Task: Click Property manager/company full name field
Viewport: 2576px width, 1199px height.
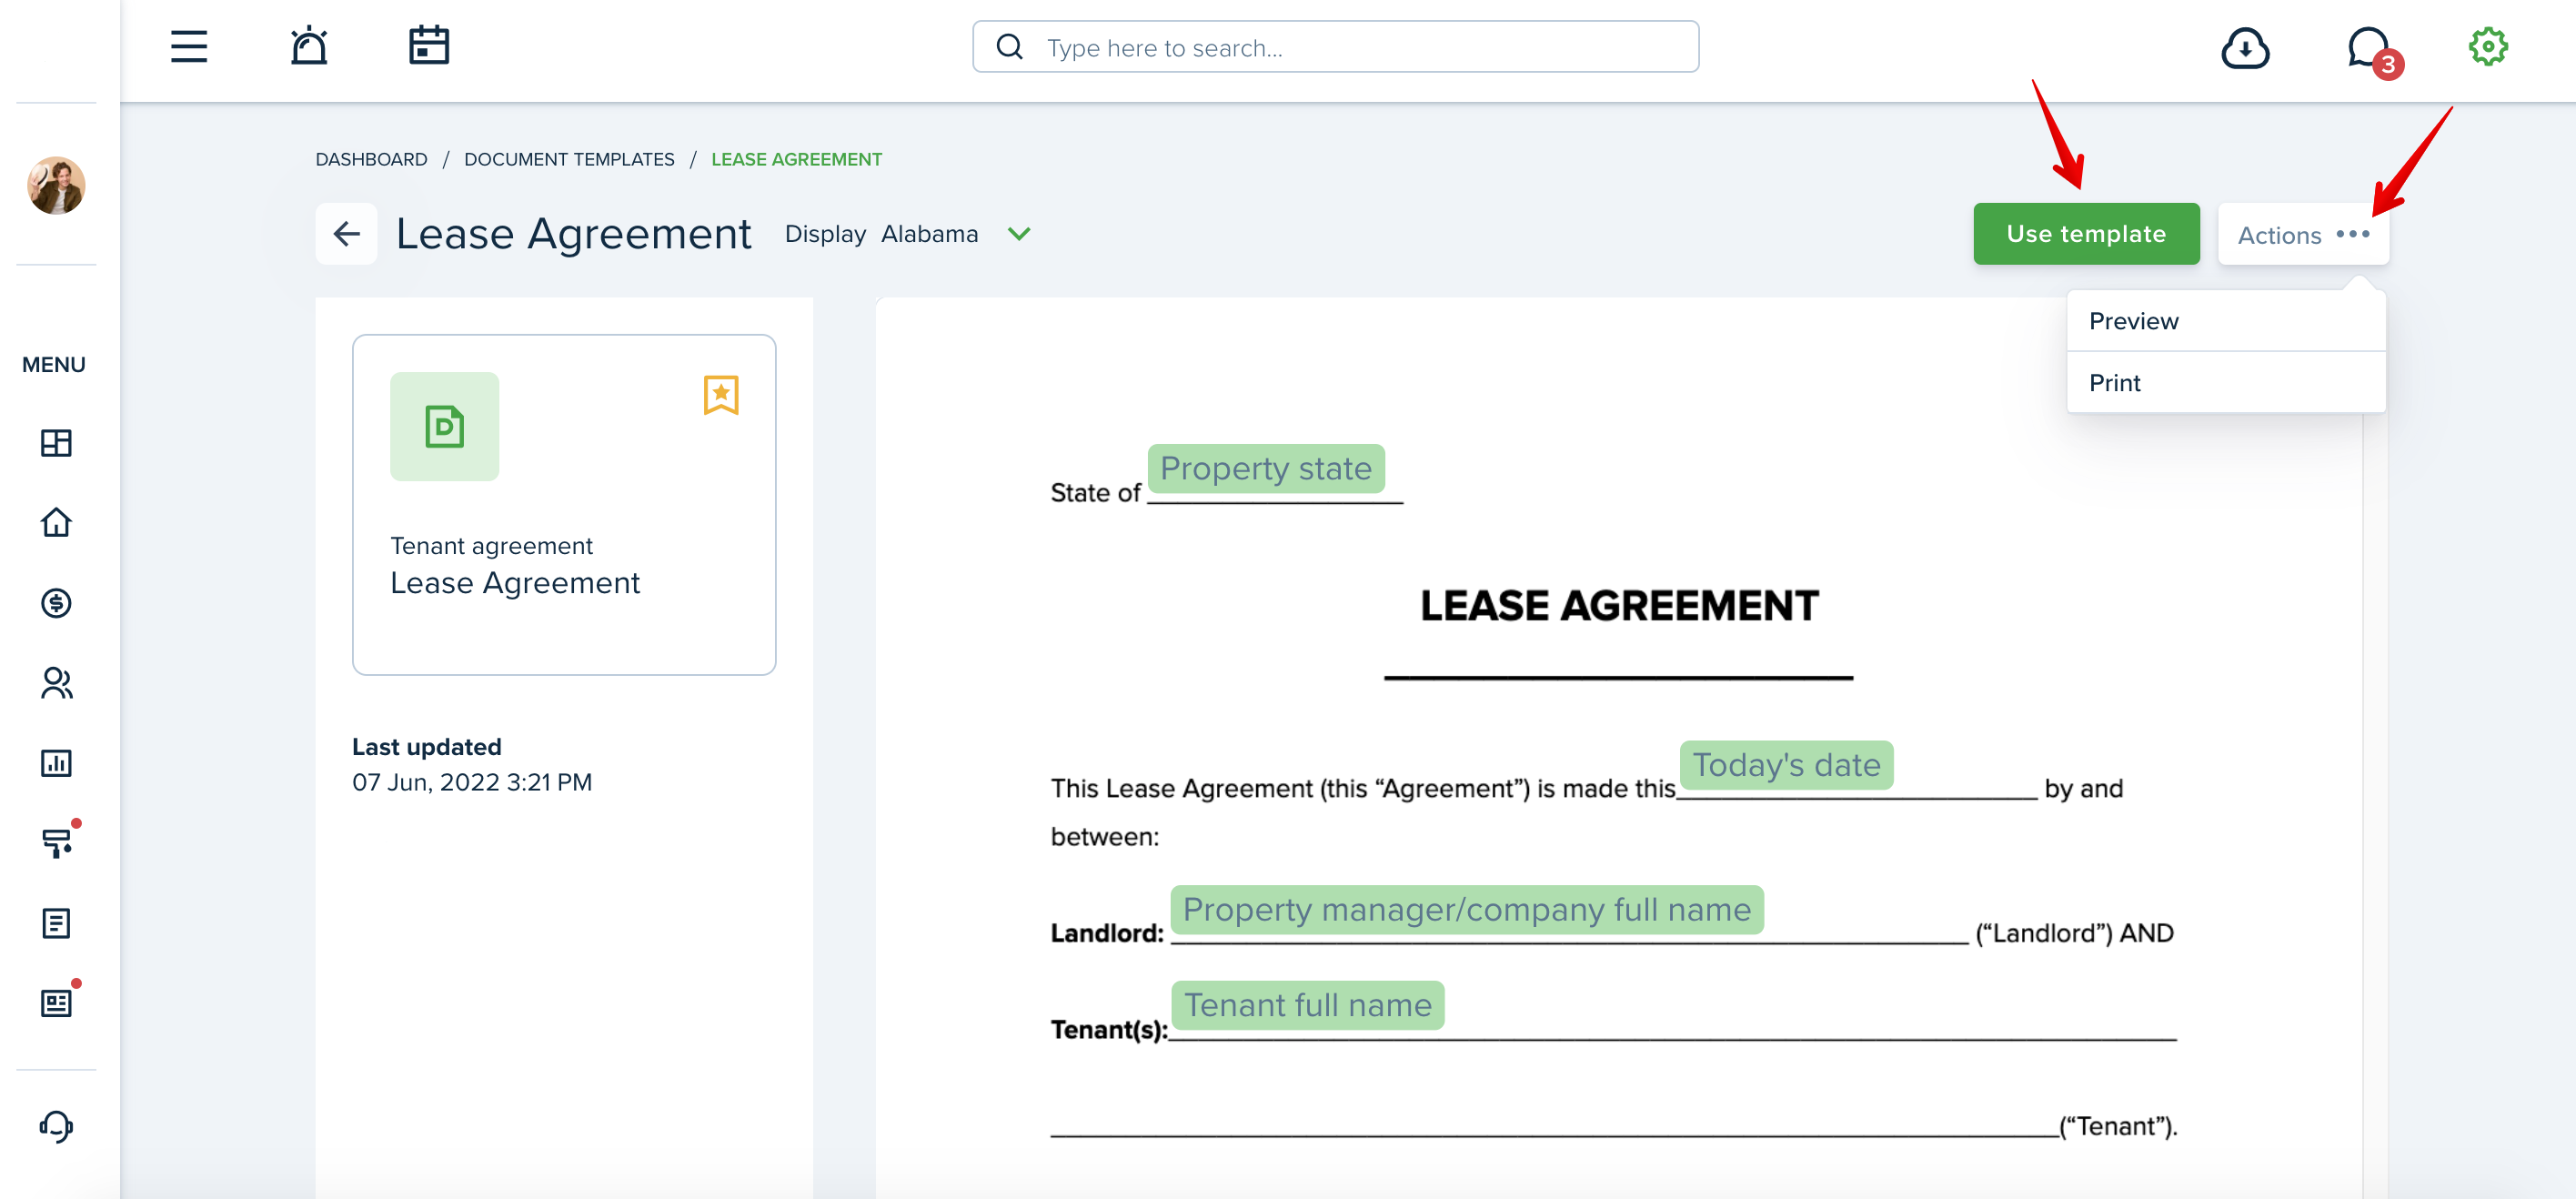Action: coord(1467,909)
